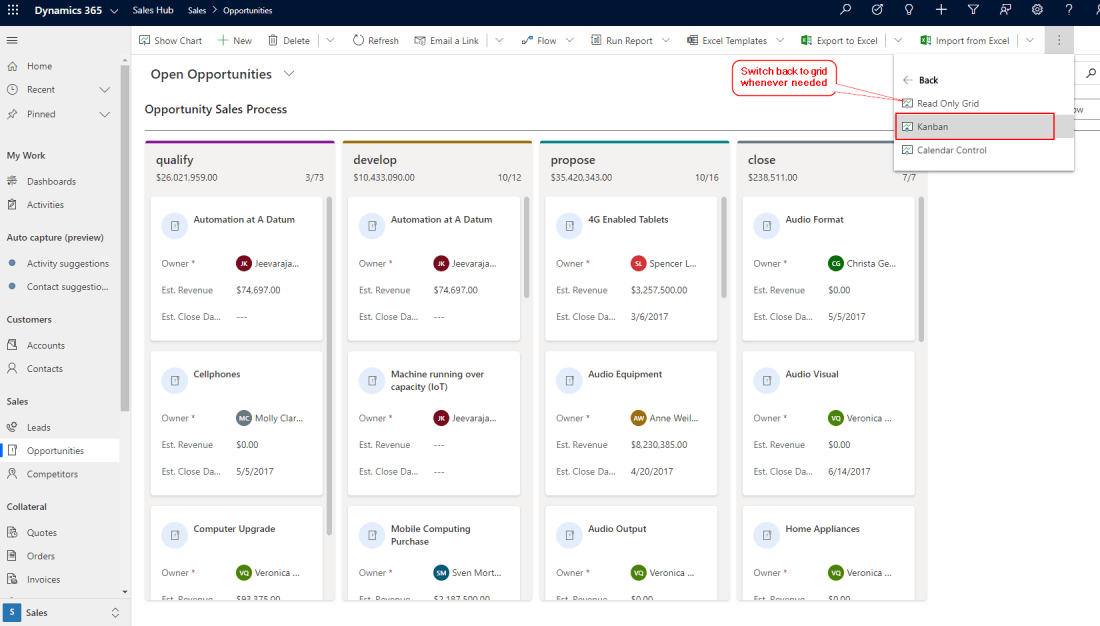Click the more commands ellipsis button

pyautogui.click(x=1059, y=40)
